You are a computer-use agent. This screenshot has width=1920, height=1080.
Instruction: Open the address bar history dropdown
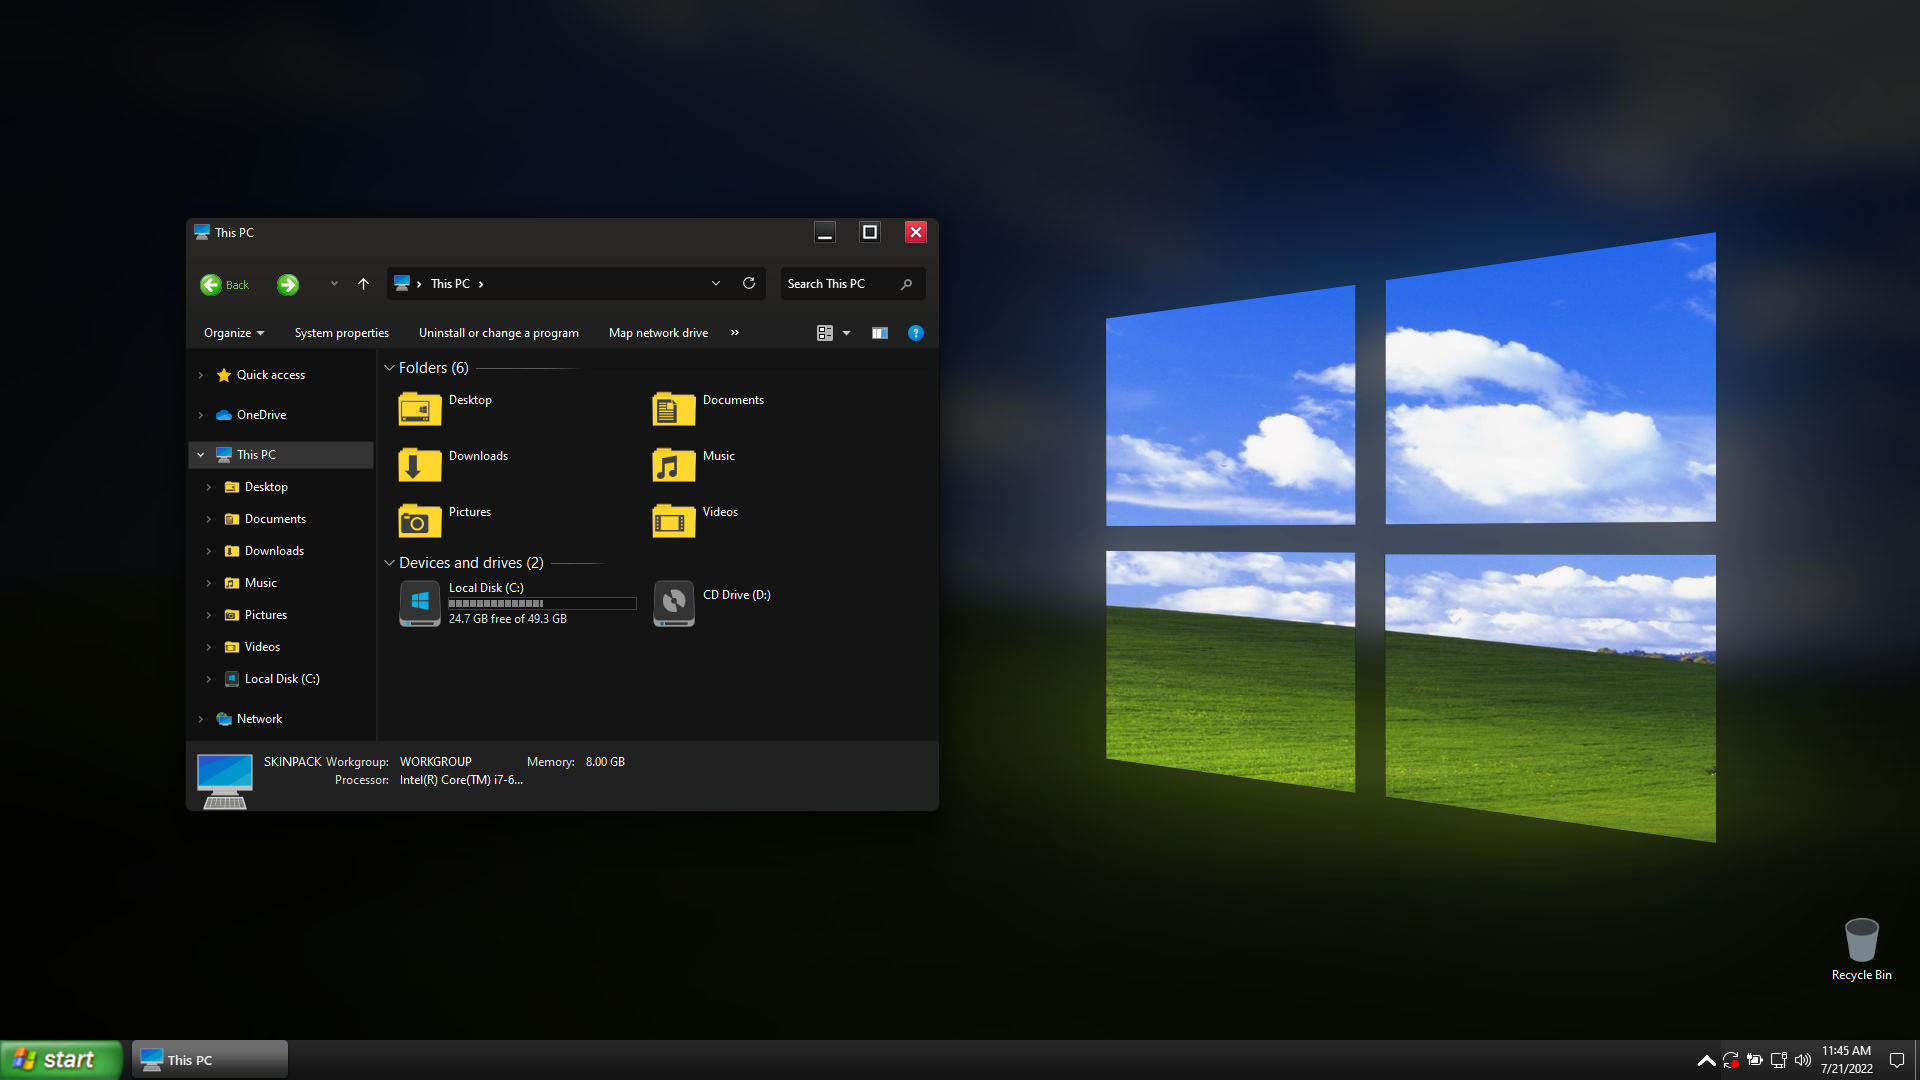coord(716,284)
